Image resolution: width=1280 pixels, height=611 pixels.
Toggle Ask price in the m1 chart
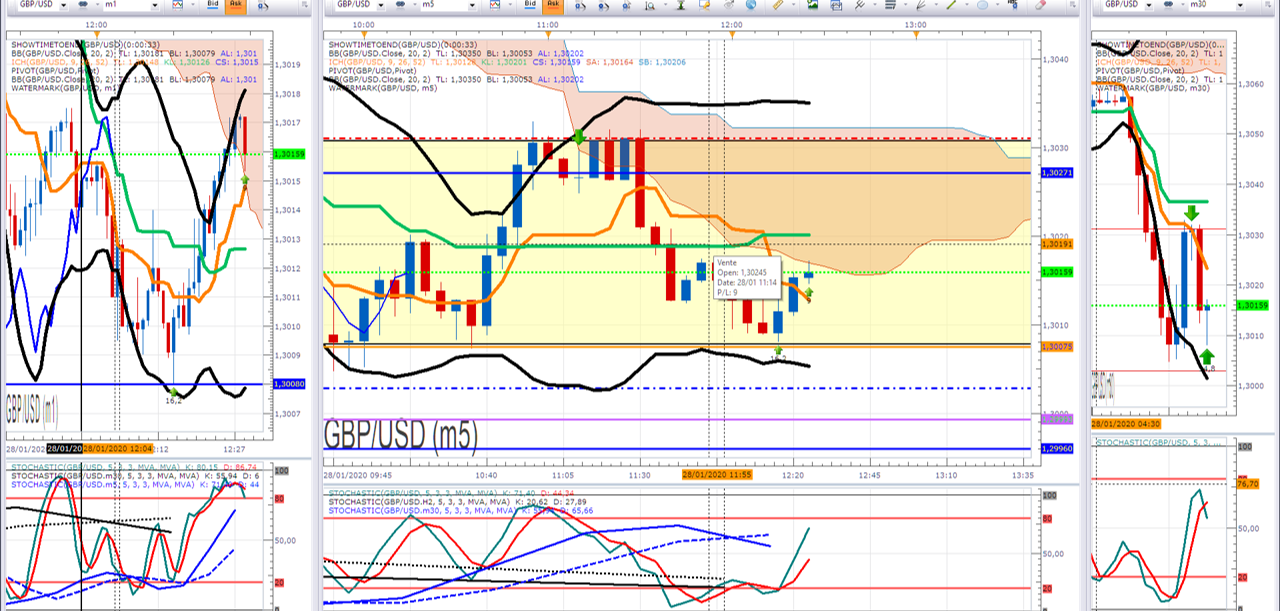(x=236, y=5)
